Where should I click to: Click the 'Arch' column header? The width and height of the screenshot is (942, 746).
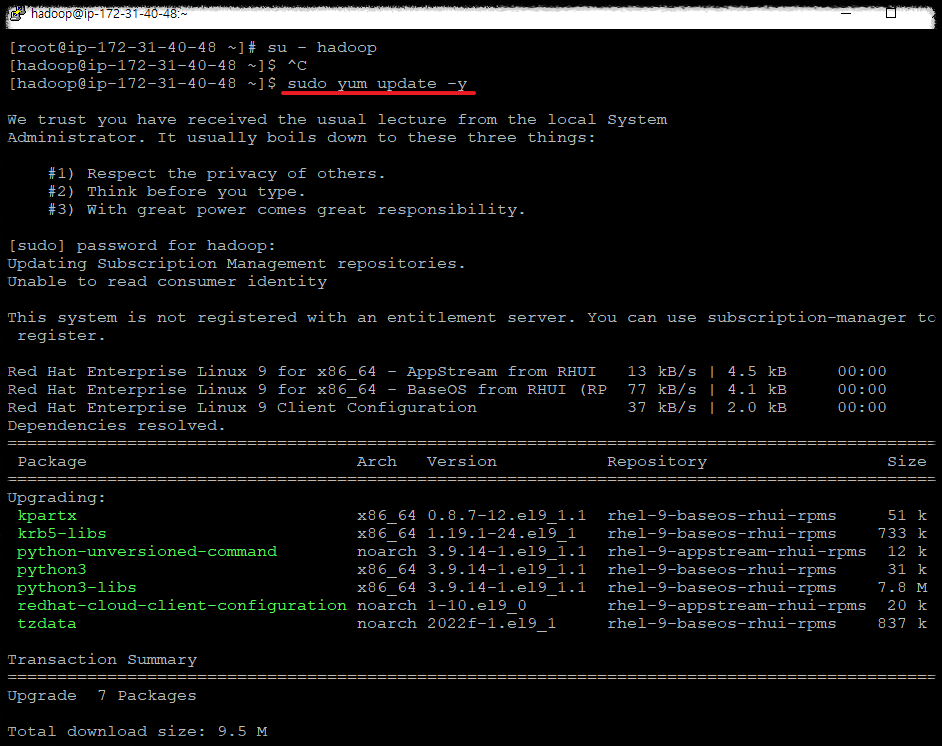pos(377,462)
